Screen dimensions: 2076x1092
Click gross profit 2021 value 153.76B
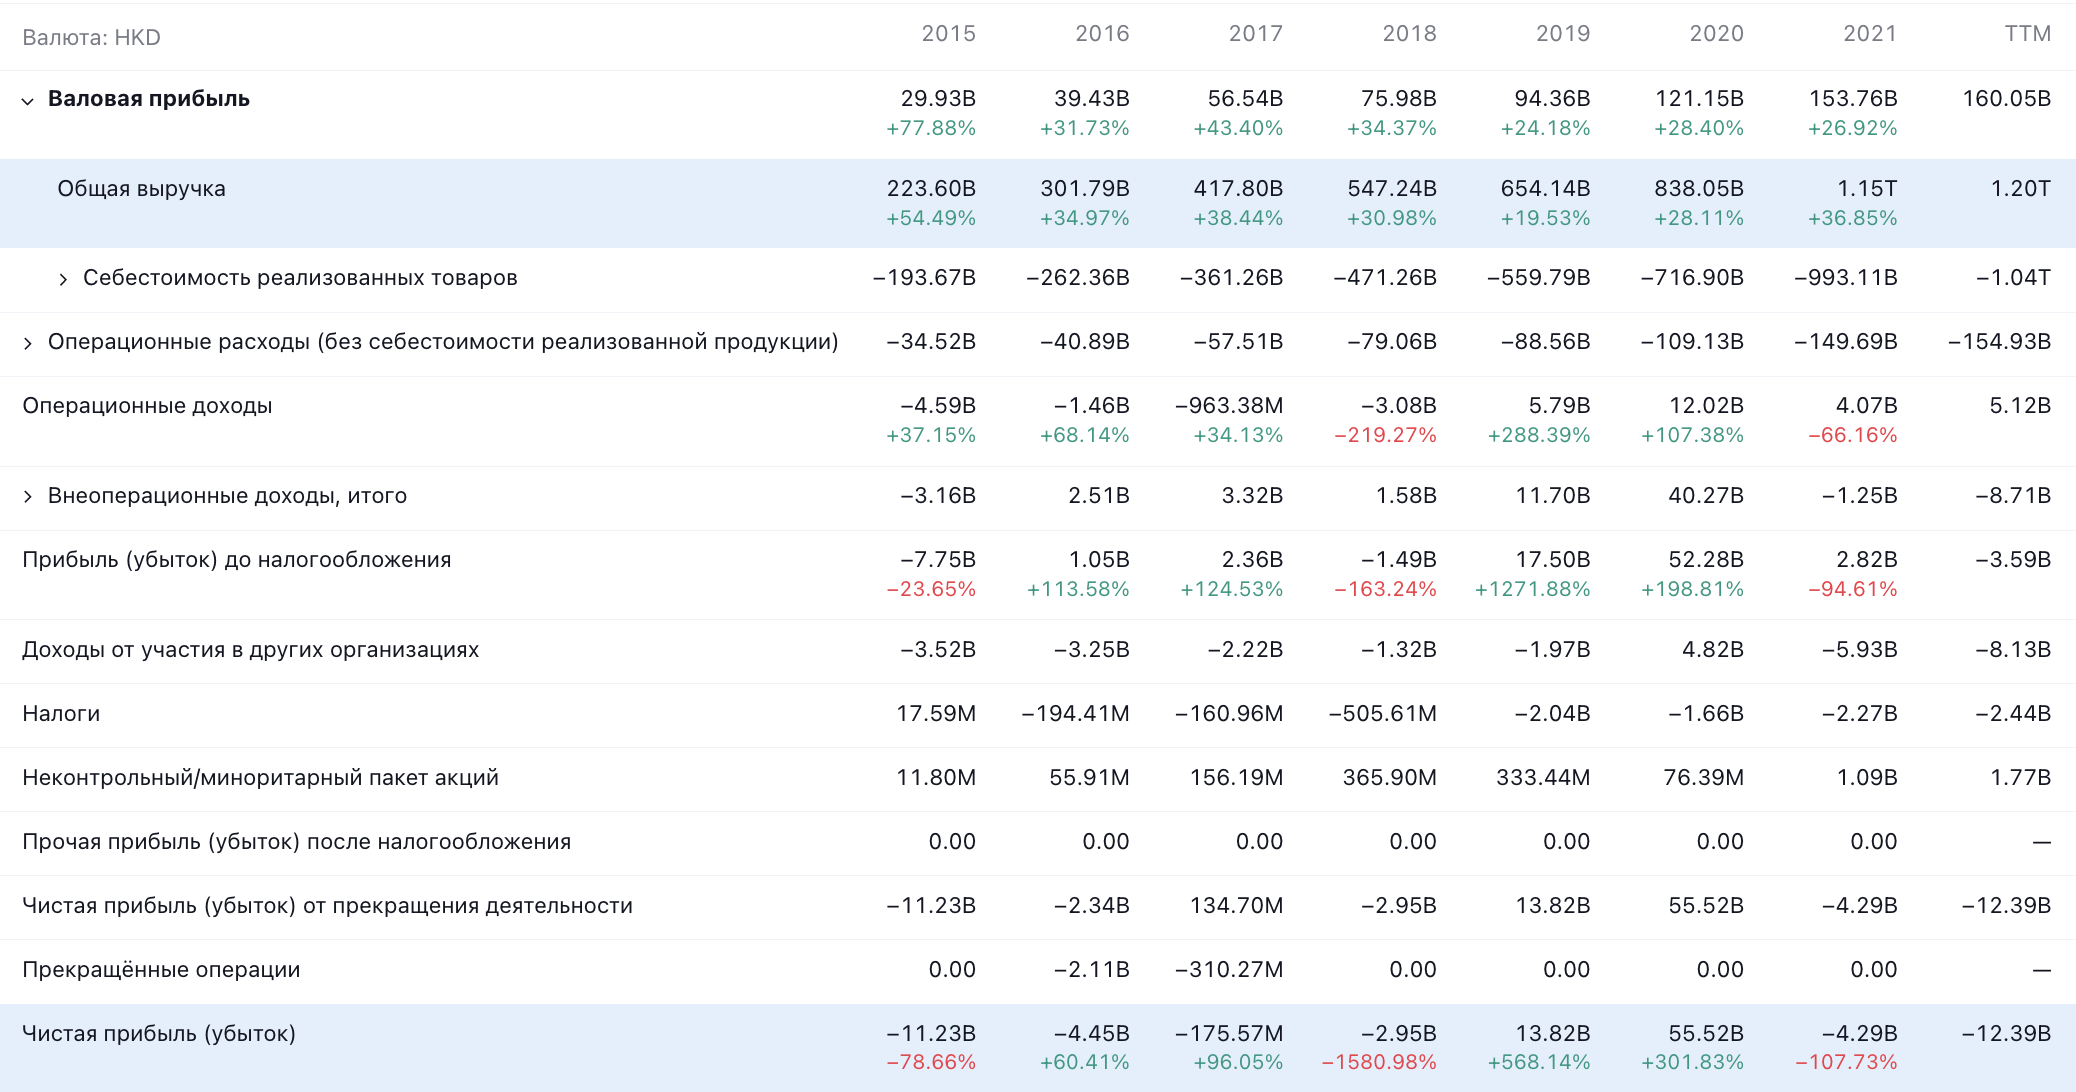point(1853,99)
